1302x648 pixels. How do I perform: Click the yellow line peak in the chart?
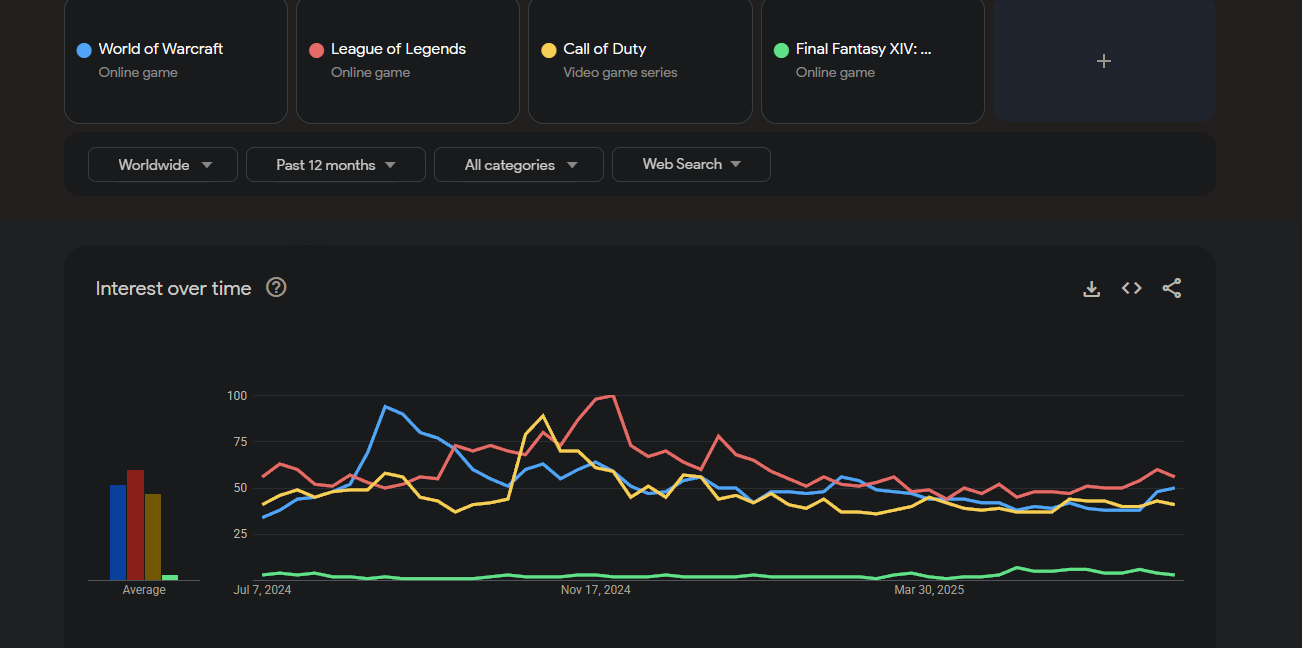(542, 415)
